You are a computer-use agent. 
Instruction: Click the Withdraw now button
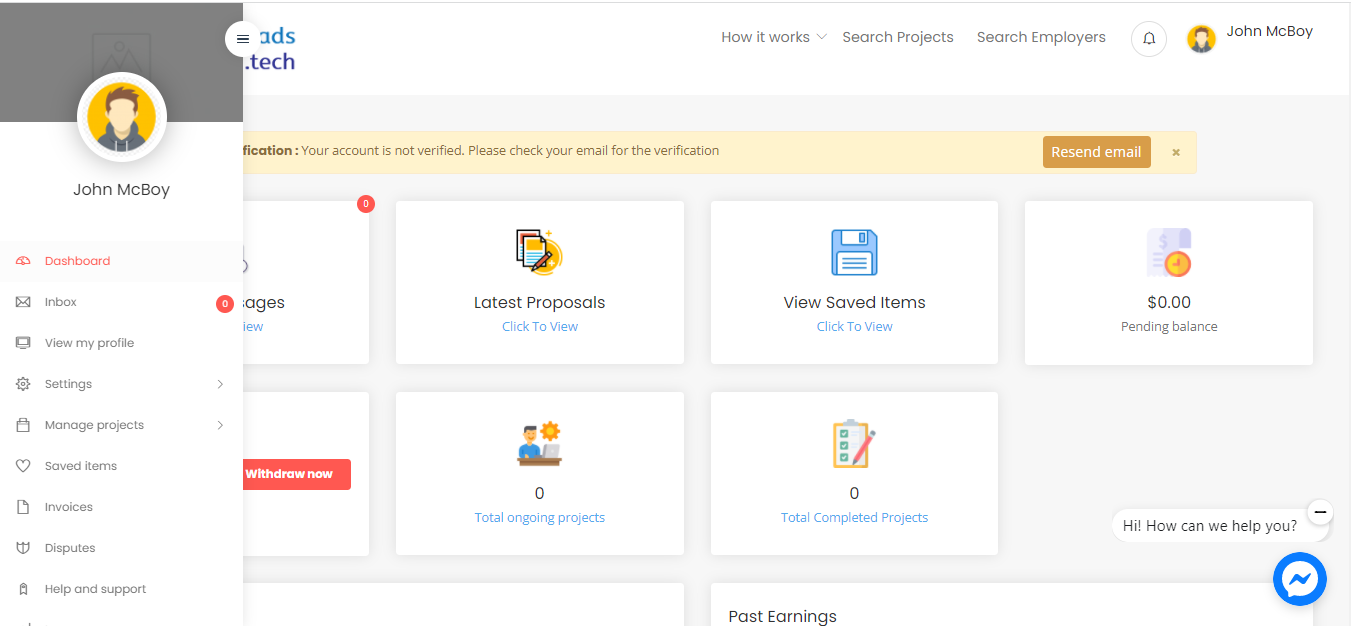click(x=296, y=474)
